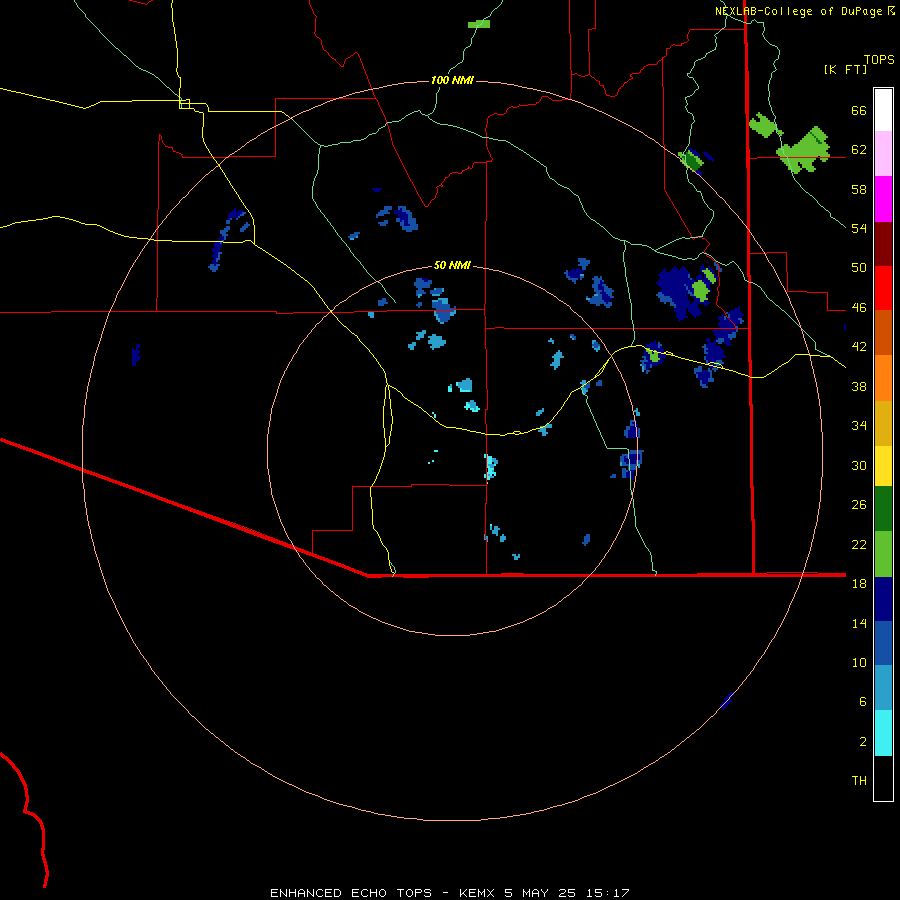Click the 50 legend value

pyautogui.click(x=859, y=268)
